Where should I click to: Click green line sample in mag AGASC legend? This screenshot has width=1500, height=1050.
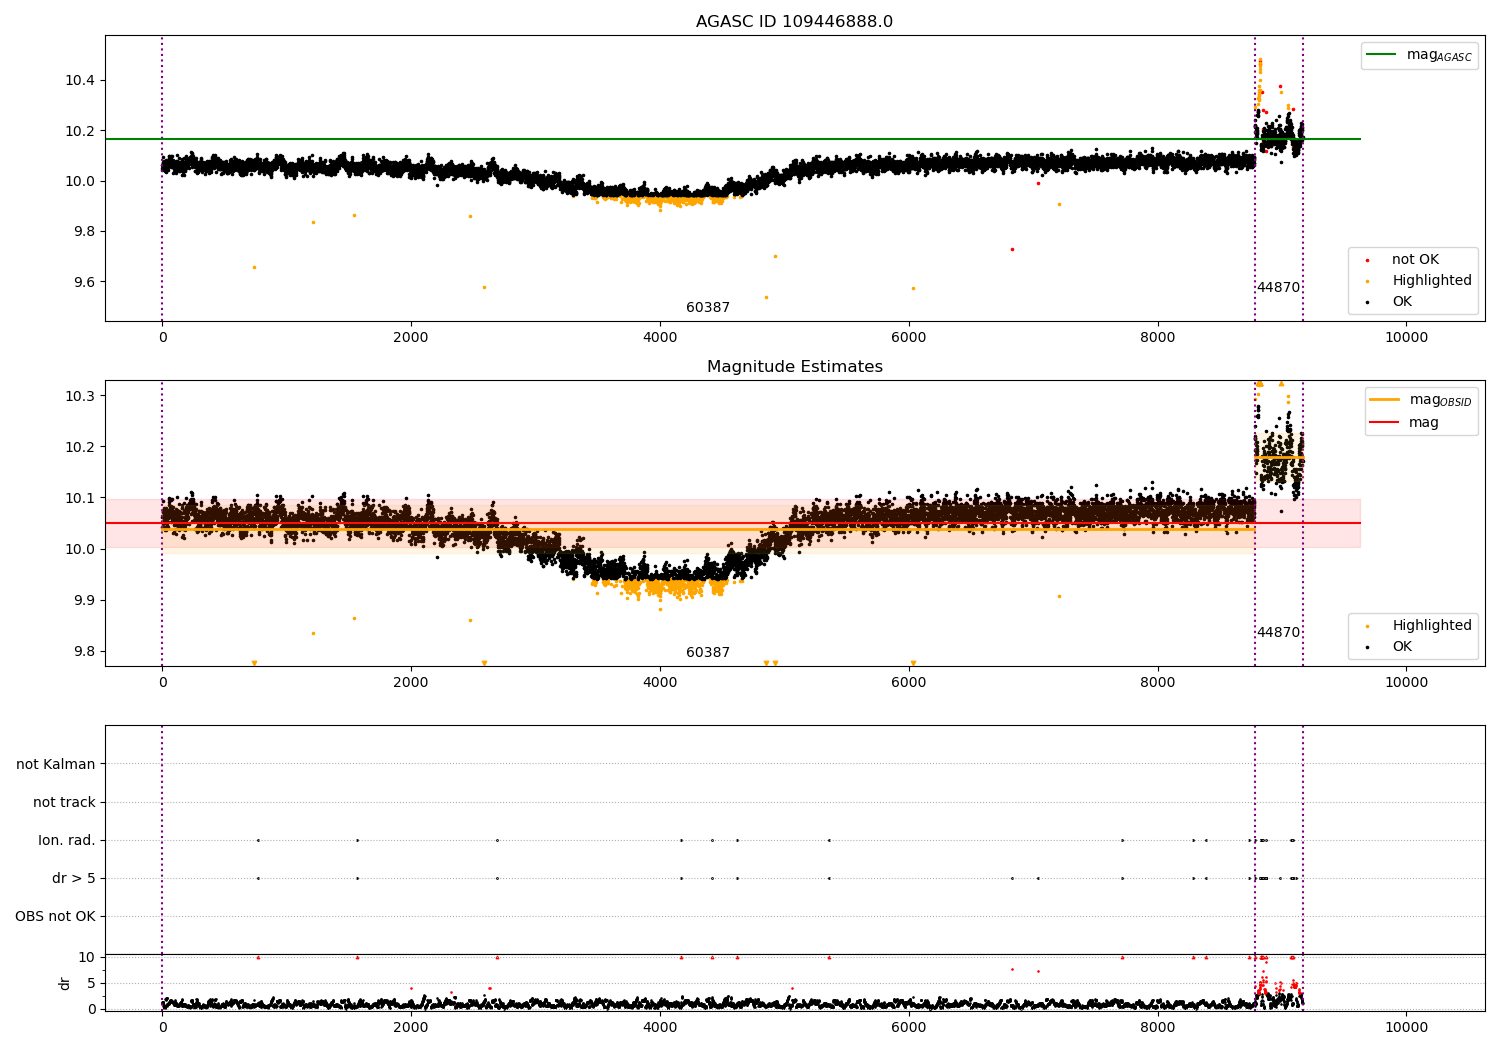pyautogui.click(x=1382, y=54)
